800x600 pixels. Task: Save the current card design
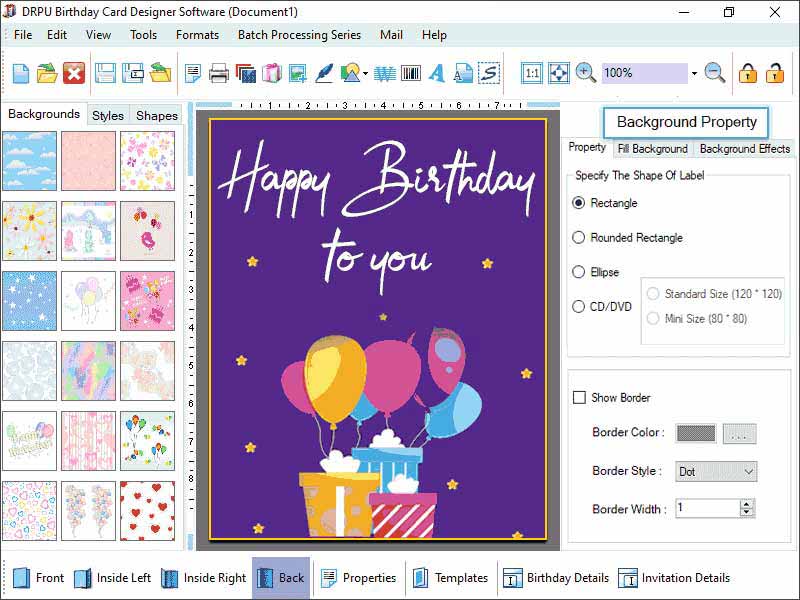107,72
